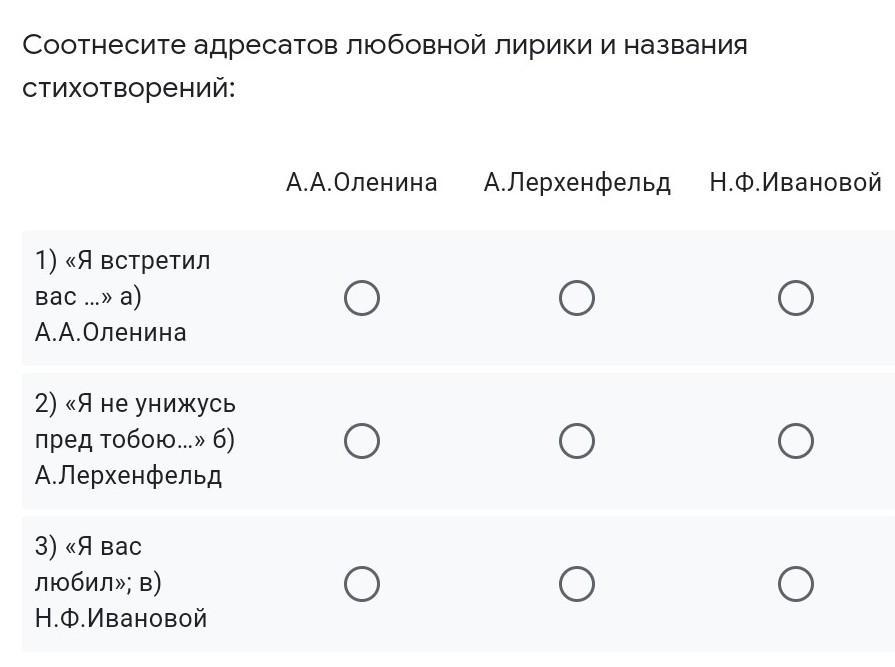Click А.Лерхенфельд text inside the second row label
Screen dimensions: 895x667
(x=128, y=476)
